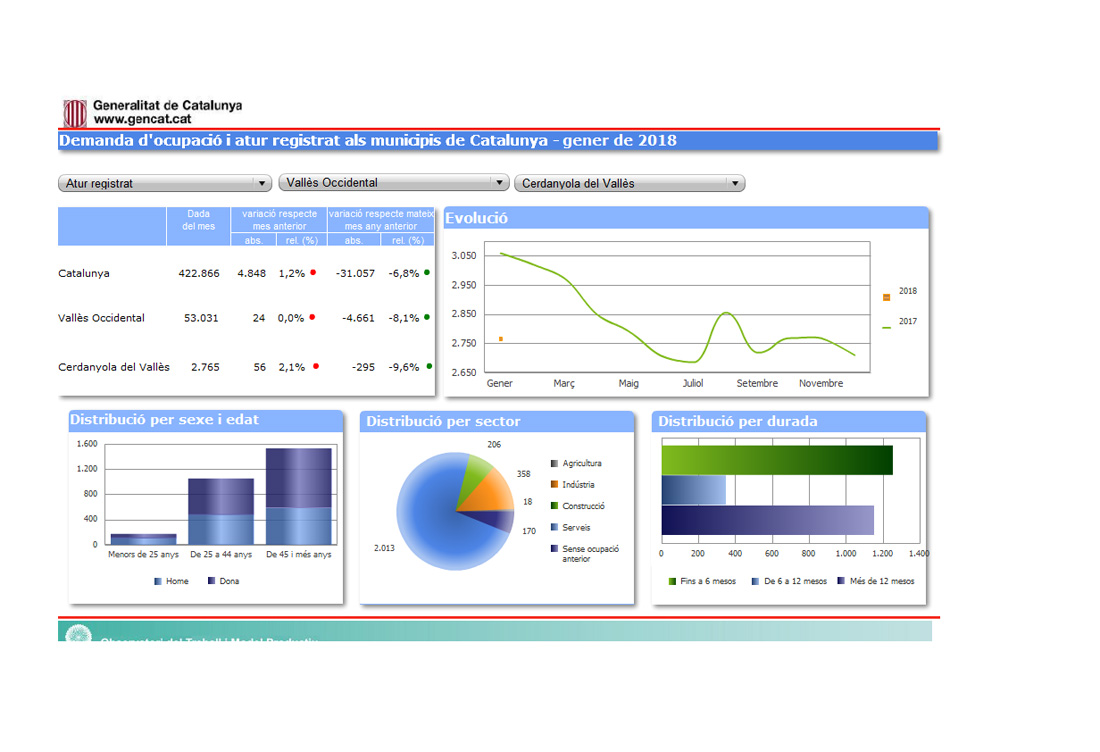Click the De 25 a 44 anys bar
The image size is (1100, 752).
coord(221,511)
